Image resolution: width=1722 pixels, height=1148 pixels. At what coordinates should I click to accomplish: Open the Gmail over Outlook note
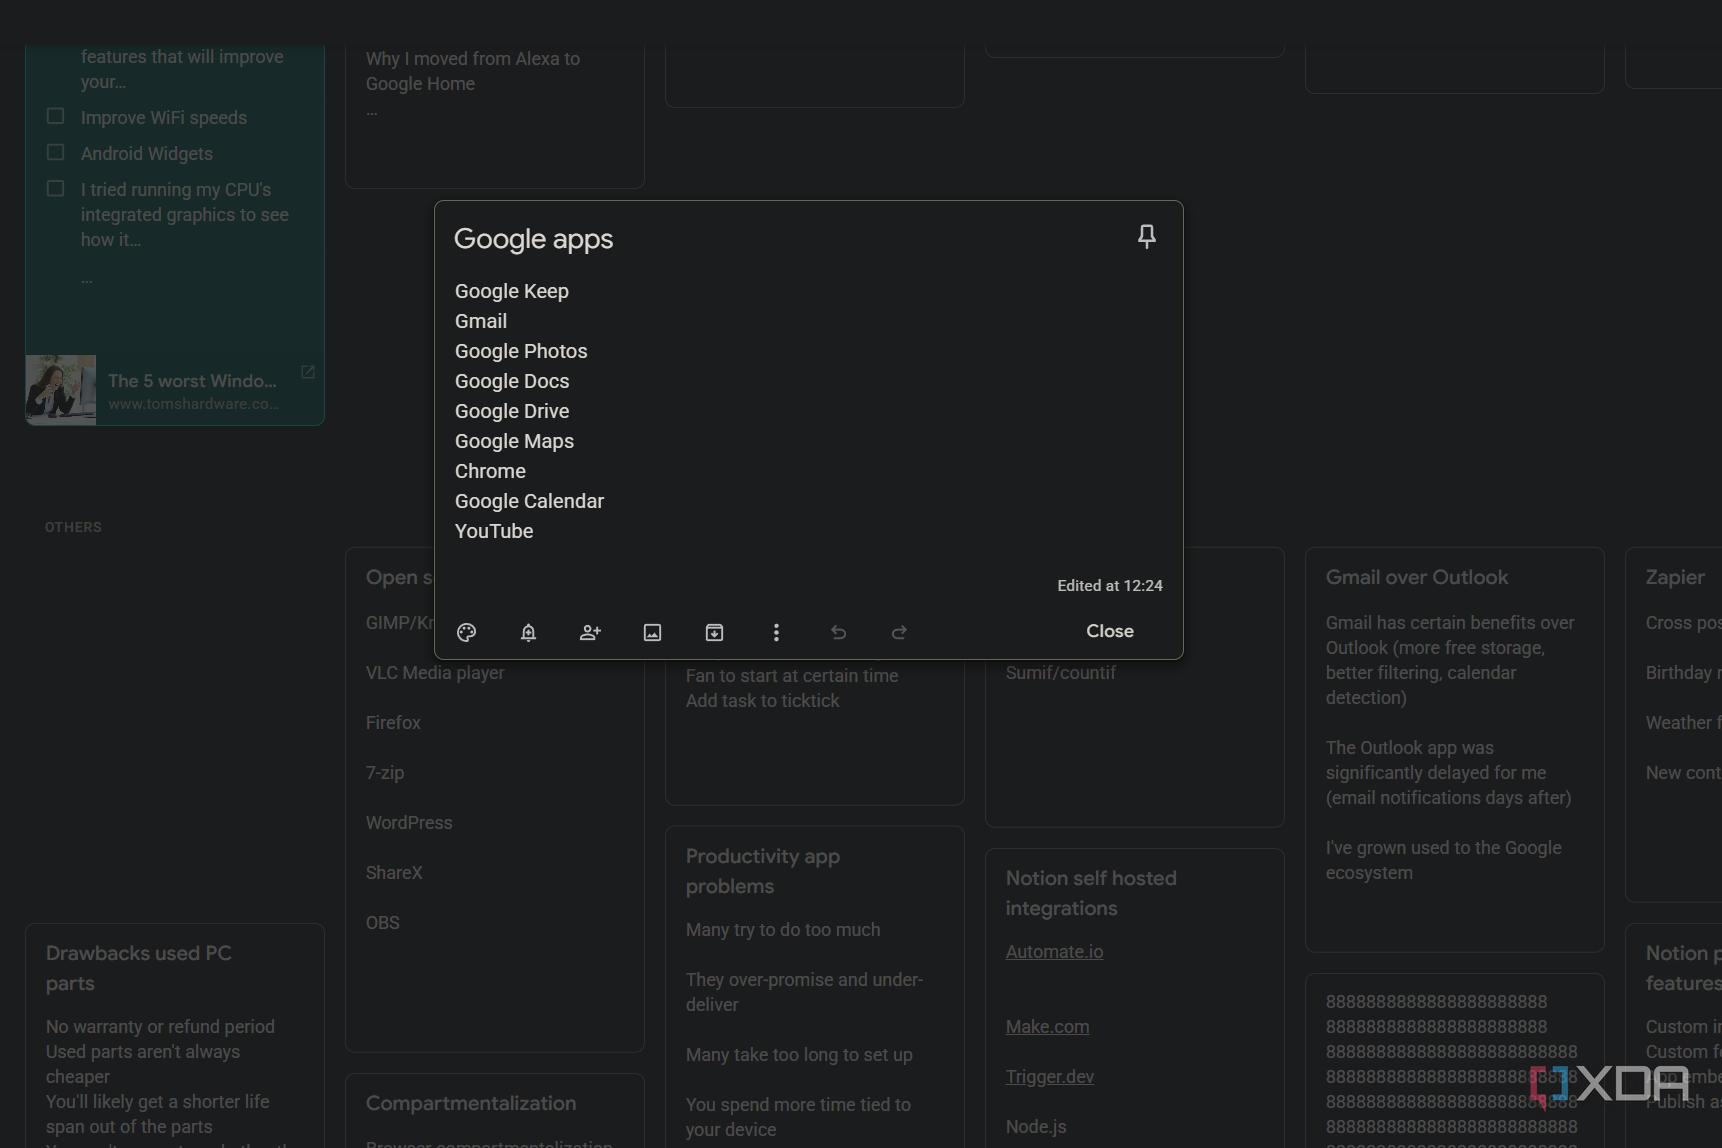click(x=1455, y=750)
